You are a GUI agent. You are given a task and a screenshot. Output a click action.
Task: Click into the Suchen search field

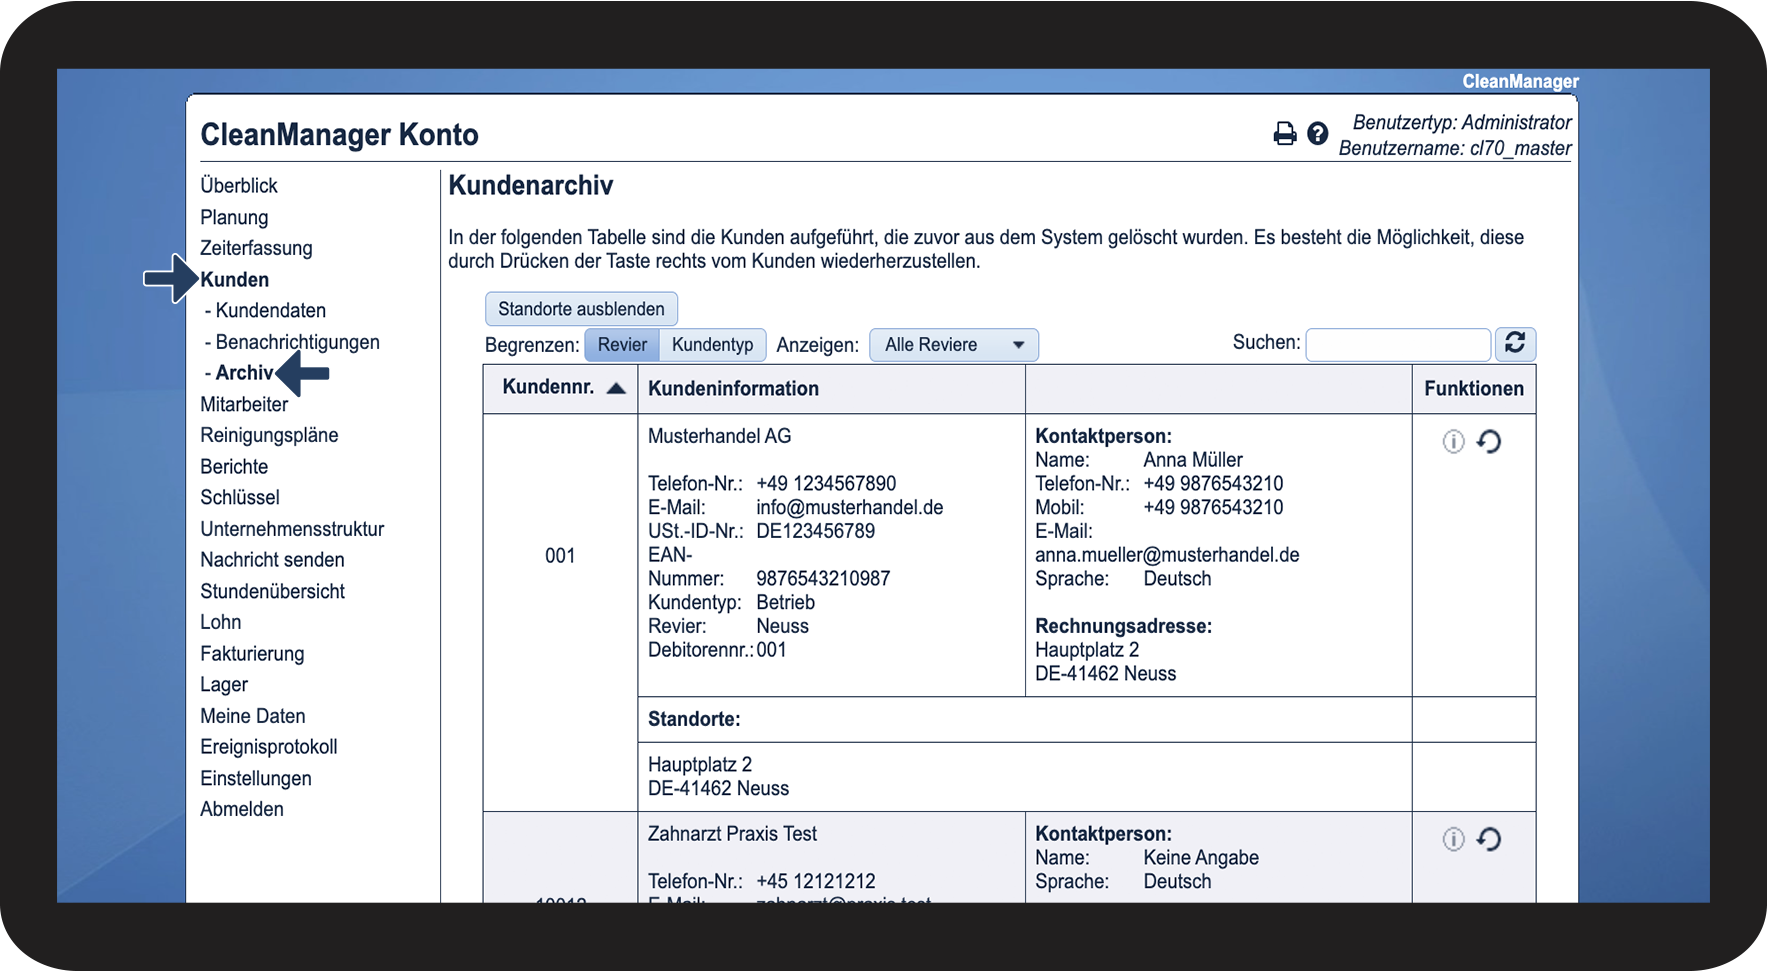1398,344
